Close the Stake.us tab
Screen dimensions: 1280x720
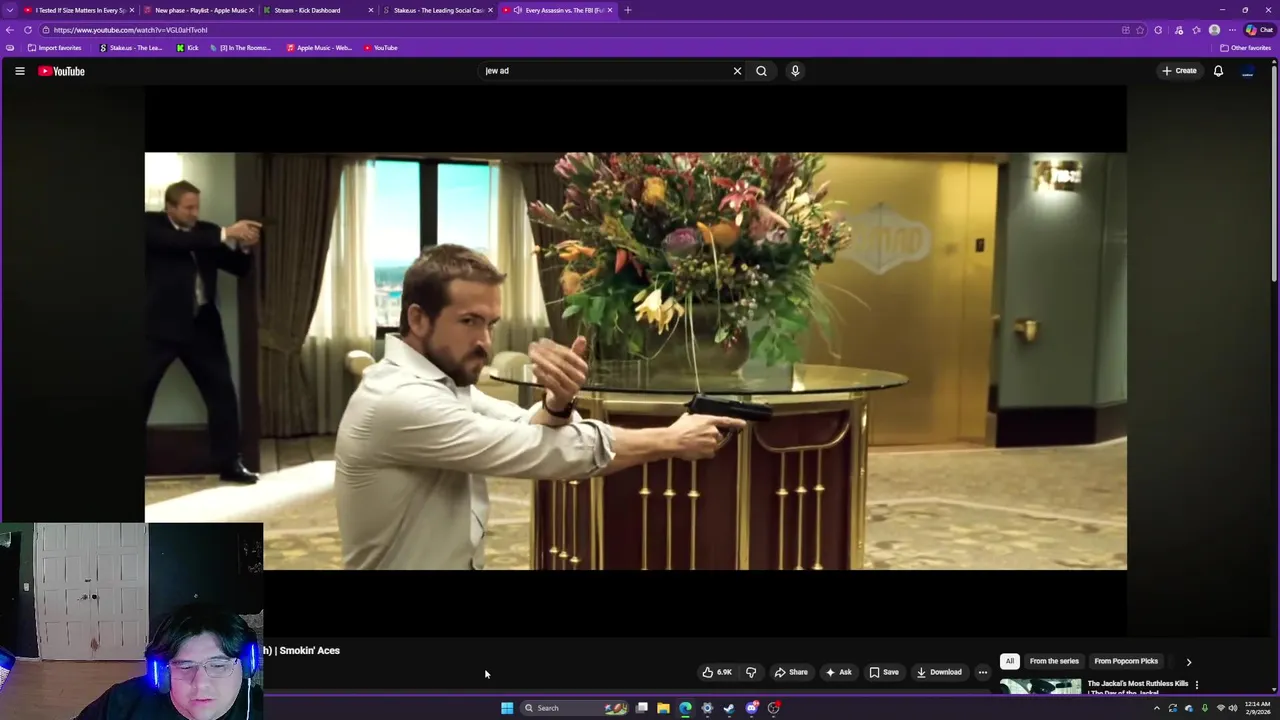point(490,10)
